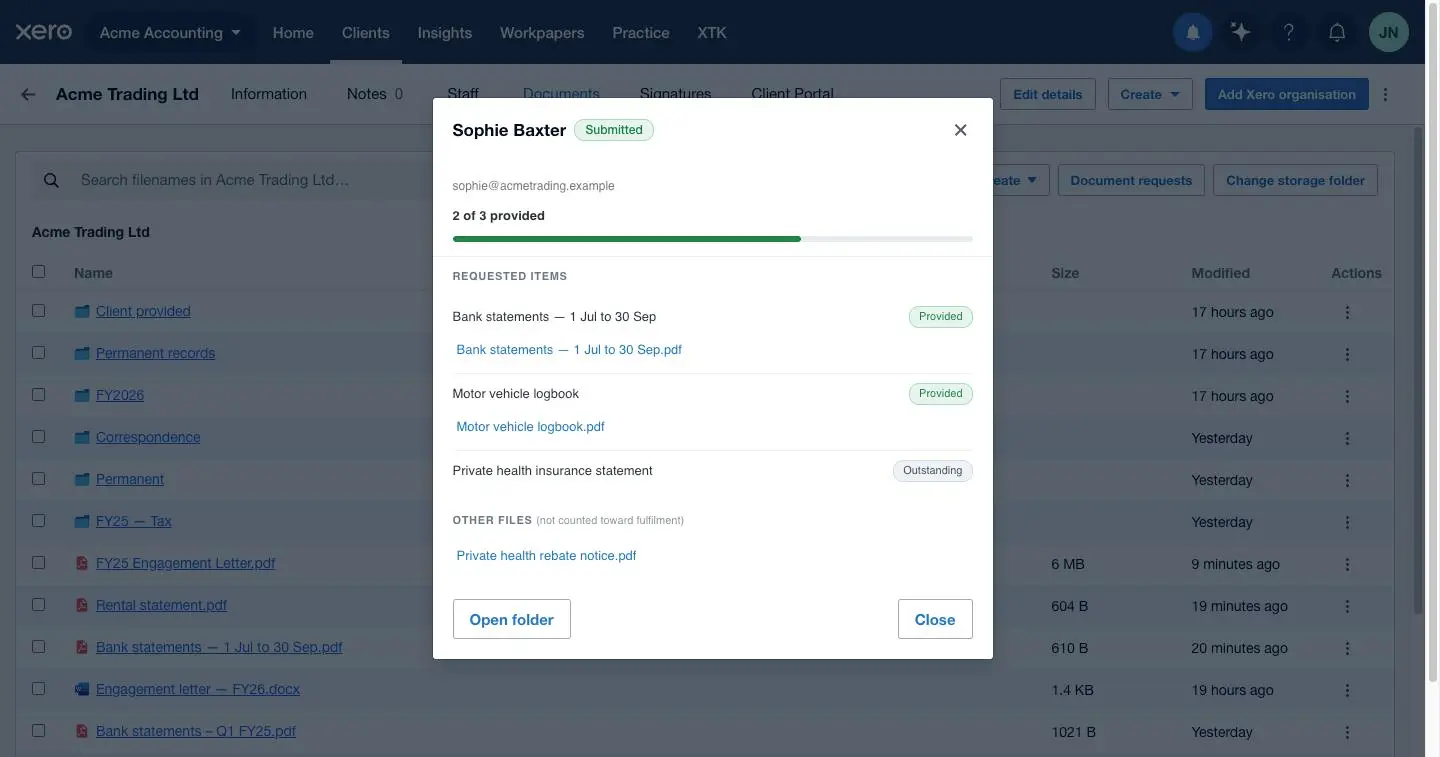Tick the checkbox for Correspondence

(x=38, y=436)
